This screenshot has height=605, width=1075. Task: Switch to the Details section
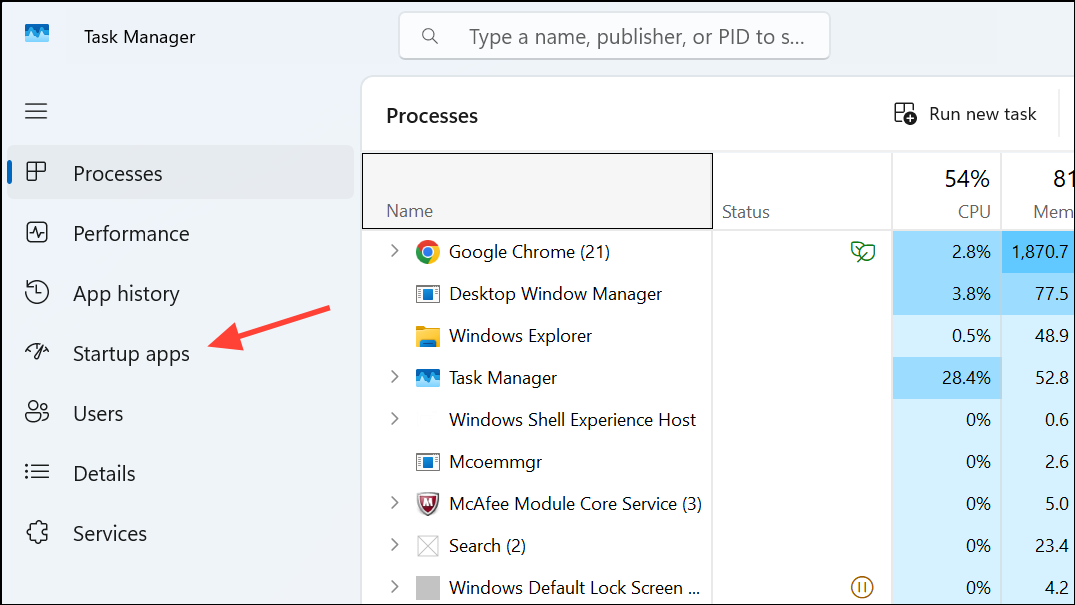pyautogui.click(x=104, y=473)
